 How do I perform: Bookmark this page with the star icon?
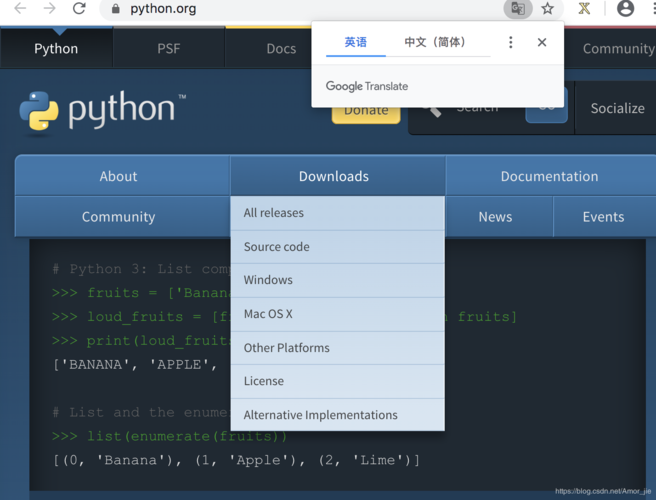(x=548, y=8)
